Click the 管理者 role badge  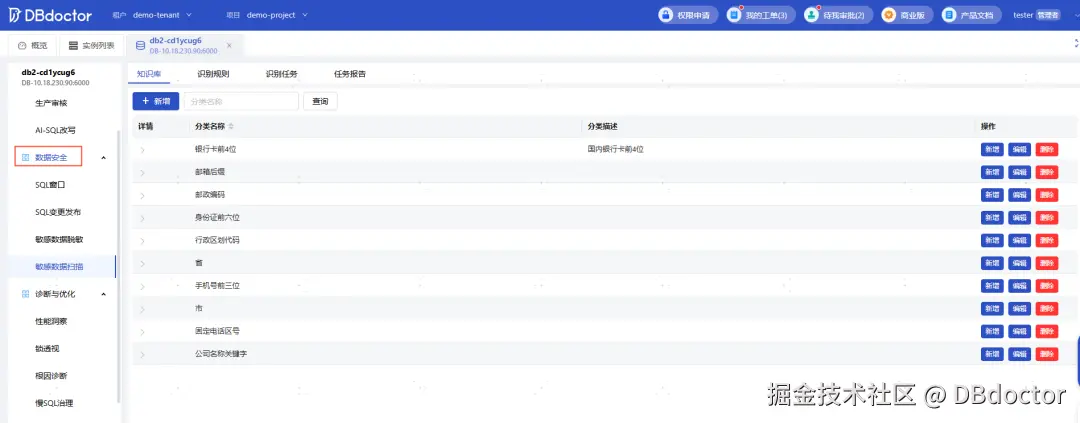click(x=1047, y=14)
